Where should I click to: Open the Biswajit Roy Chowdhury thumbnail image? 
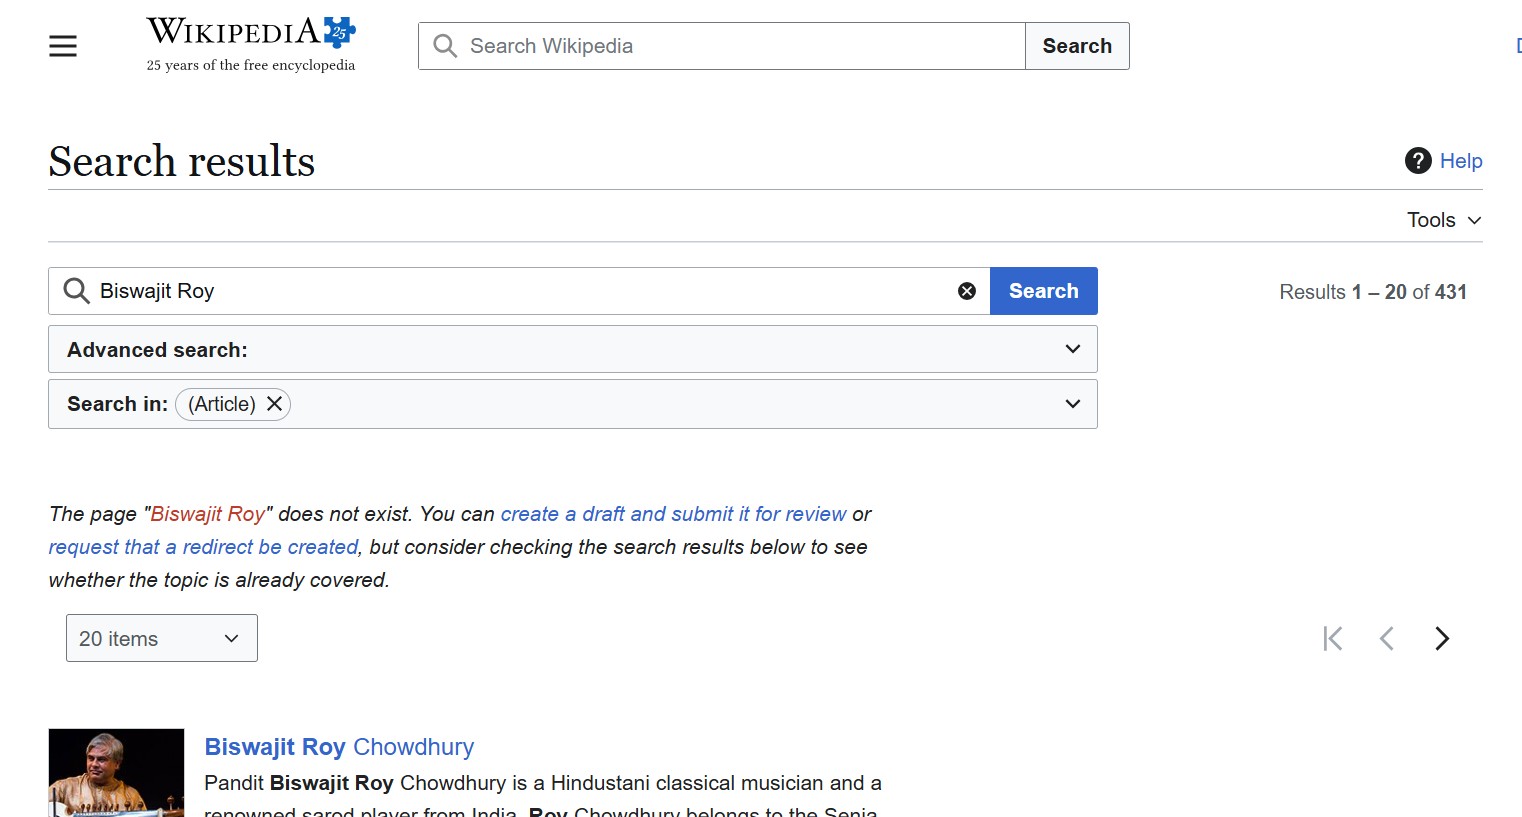[x=116, y=772]
